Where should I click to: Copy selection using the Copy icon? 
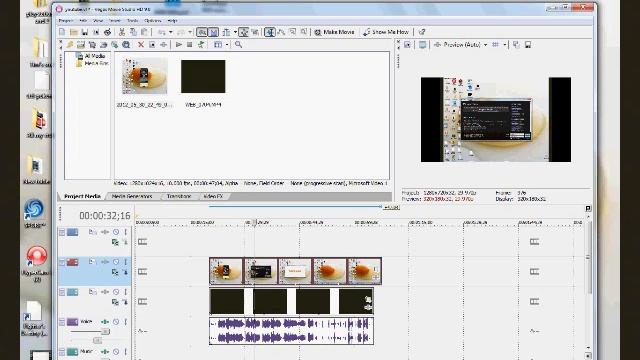click(x=133, y=32)
